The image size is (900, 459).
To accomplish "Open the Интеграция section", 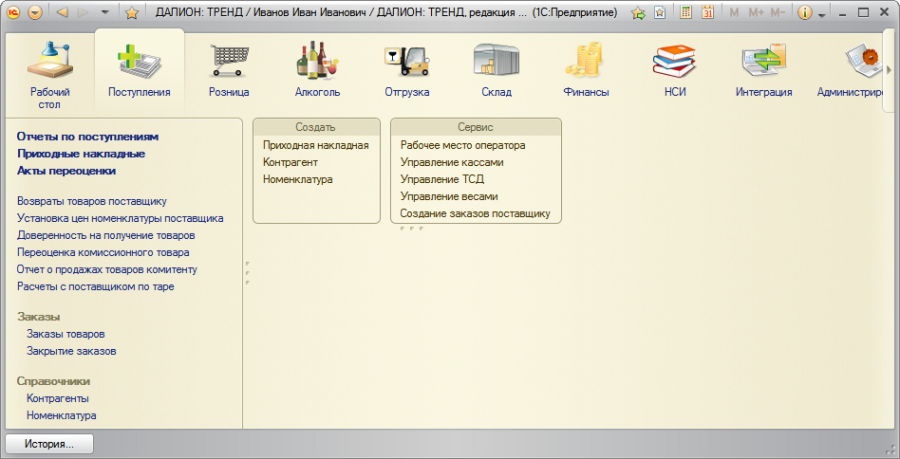I will pyautogui.click(x=764, y=70).
